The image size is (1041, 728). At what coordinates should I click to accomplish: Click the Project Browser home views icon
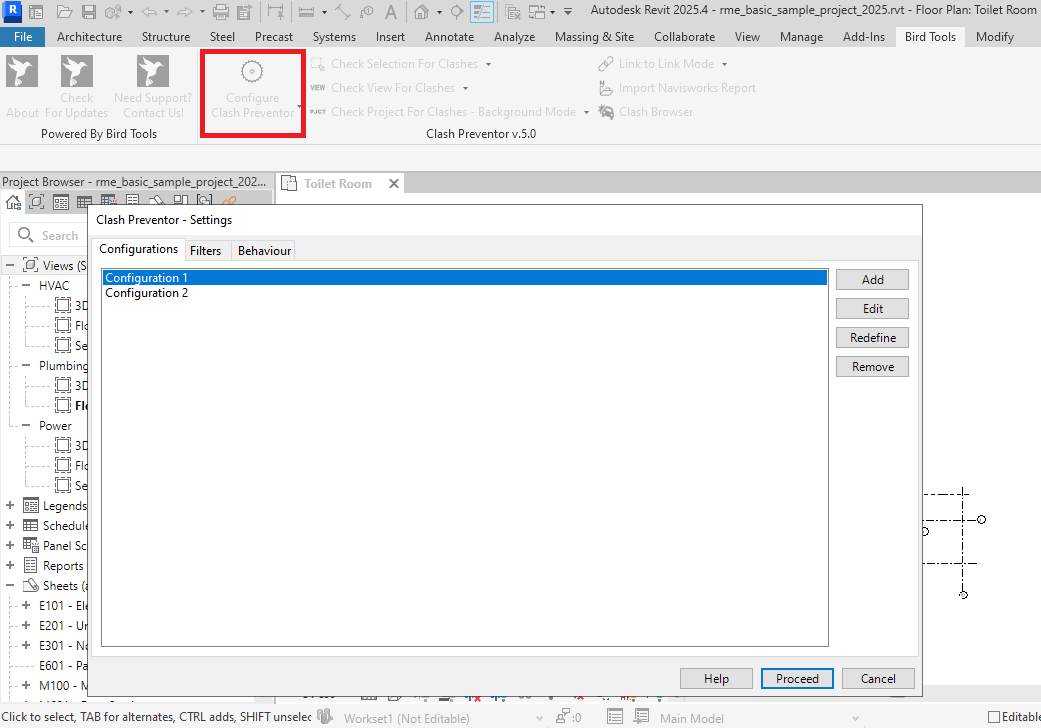pyautogui.click(x=13, y=202)
